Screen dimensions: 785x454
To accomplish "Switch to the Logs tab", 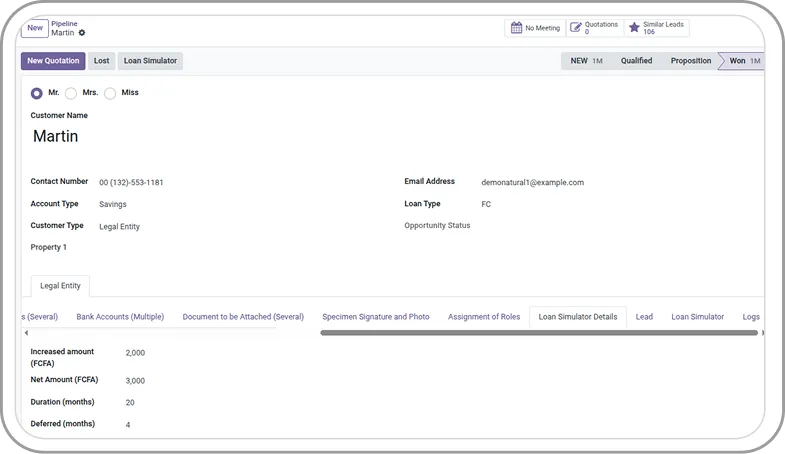I will click(750, 317).
